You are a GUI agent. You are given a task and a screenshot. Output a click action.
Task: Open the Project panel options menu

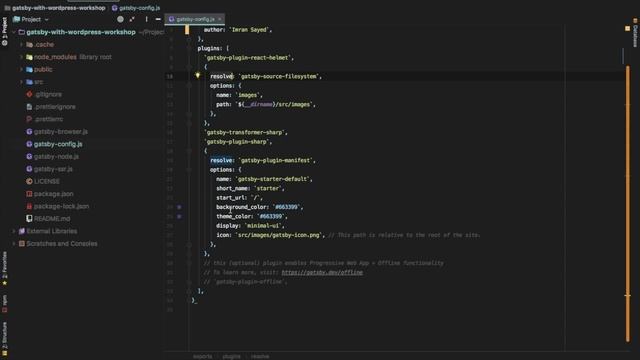point(146,19)
